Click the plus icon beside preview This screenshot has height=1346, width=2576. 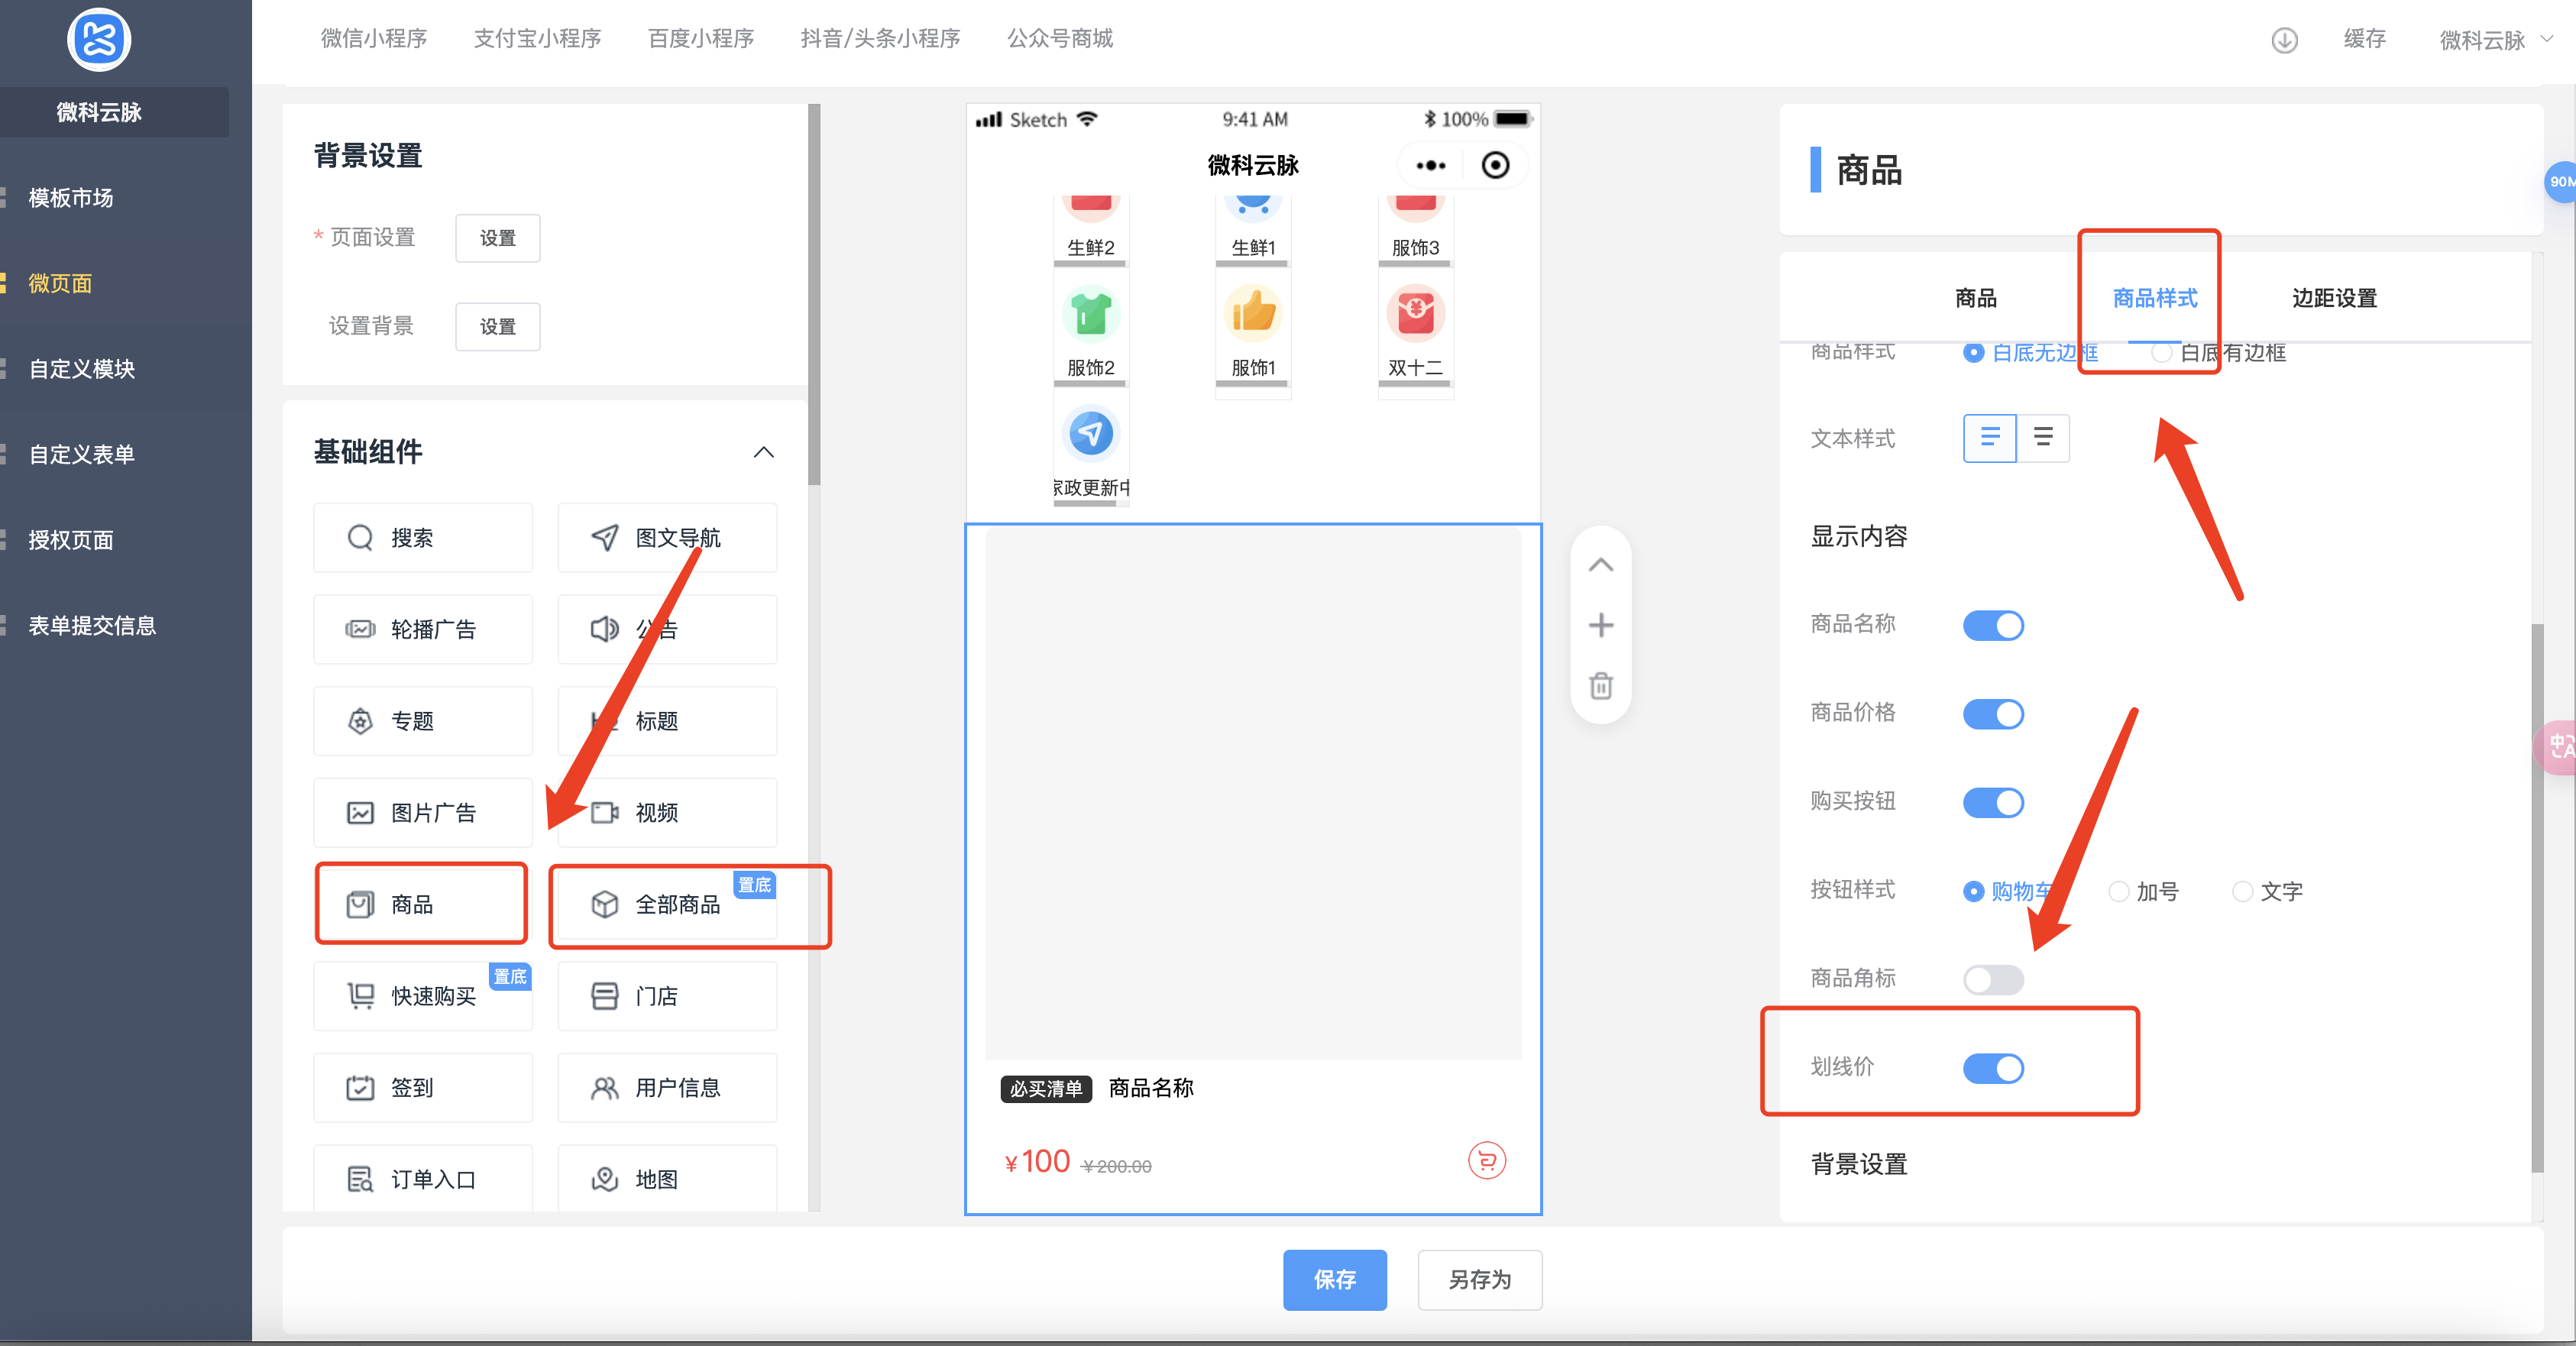pos(1601,625)
